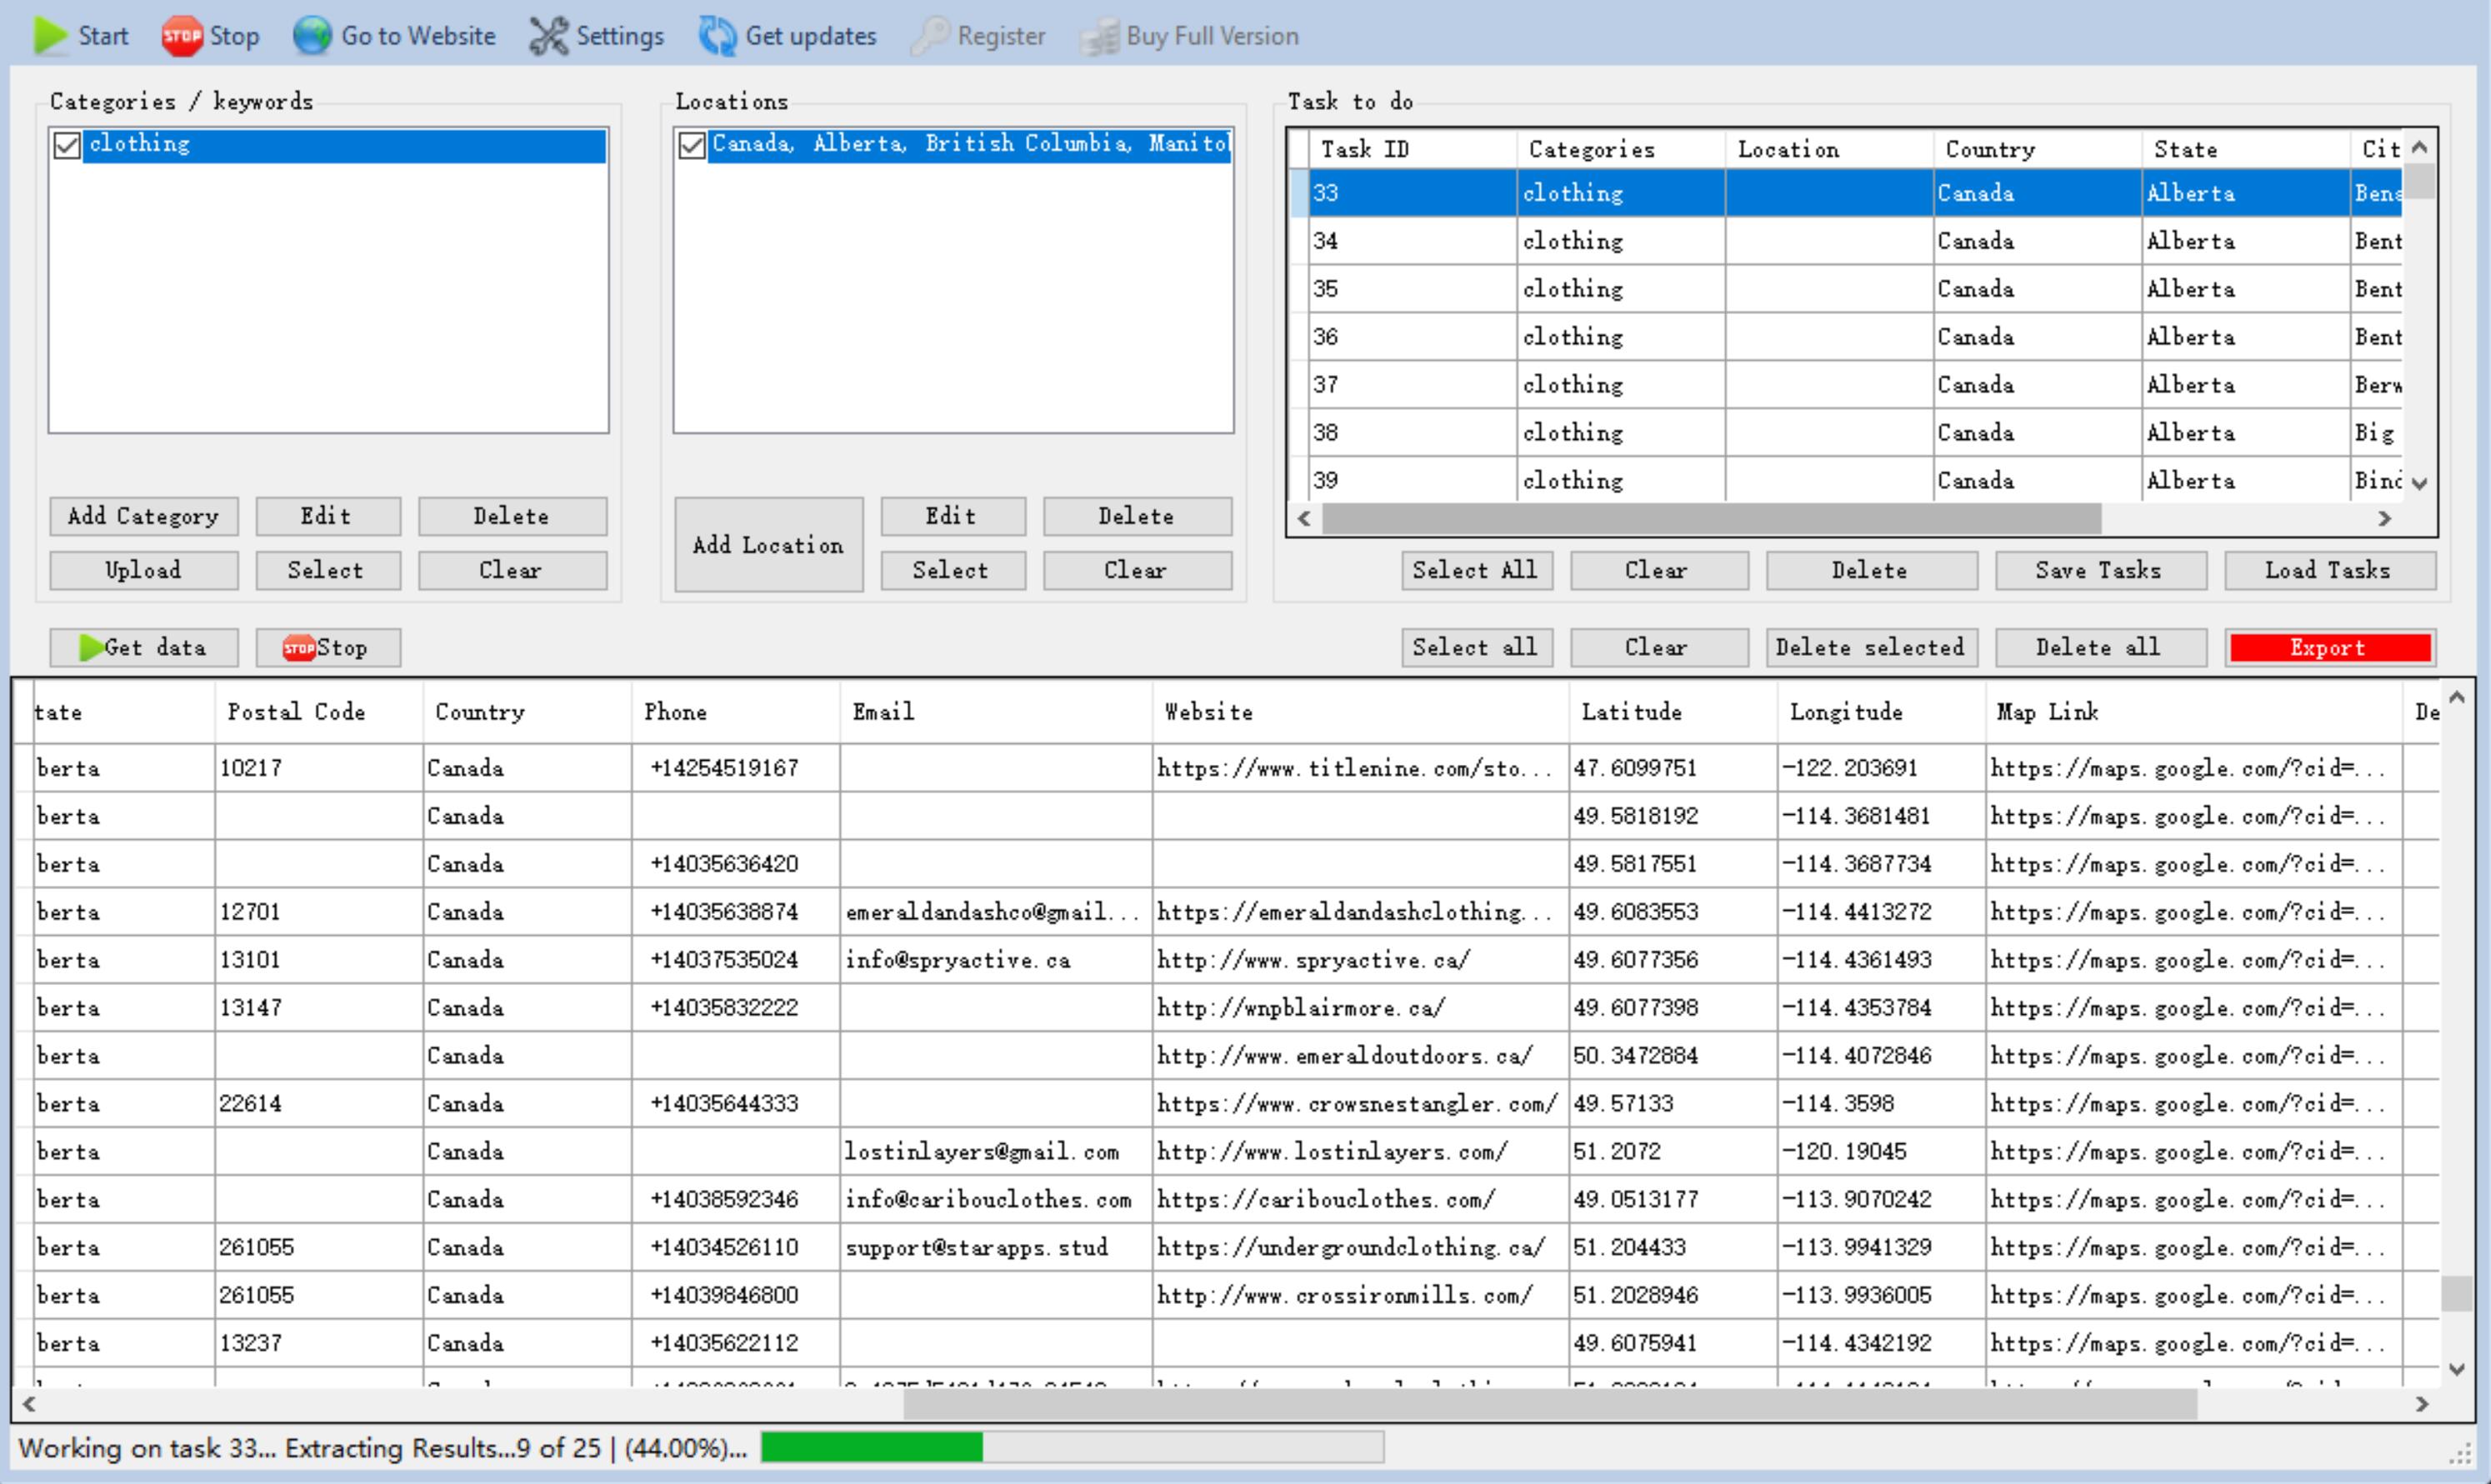Screen dimensions: 2491x1484
Task: Click Get updates toolbar label
Action: (x=811, y=36)
